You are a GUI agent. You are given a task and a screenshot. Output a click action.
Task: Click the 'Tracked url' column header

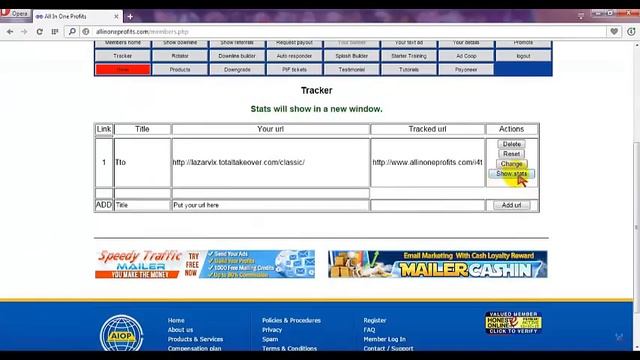point(427,129)
